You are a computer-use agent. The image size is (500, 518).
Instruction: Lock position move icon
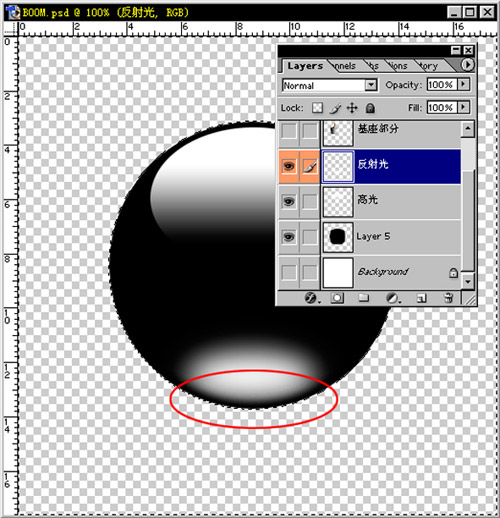point(352,108)
